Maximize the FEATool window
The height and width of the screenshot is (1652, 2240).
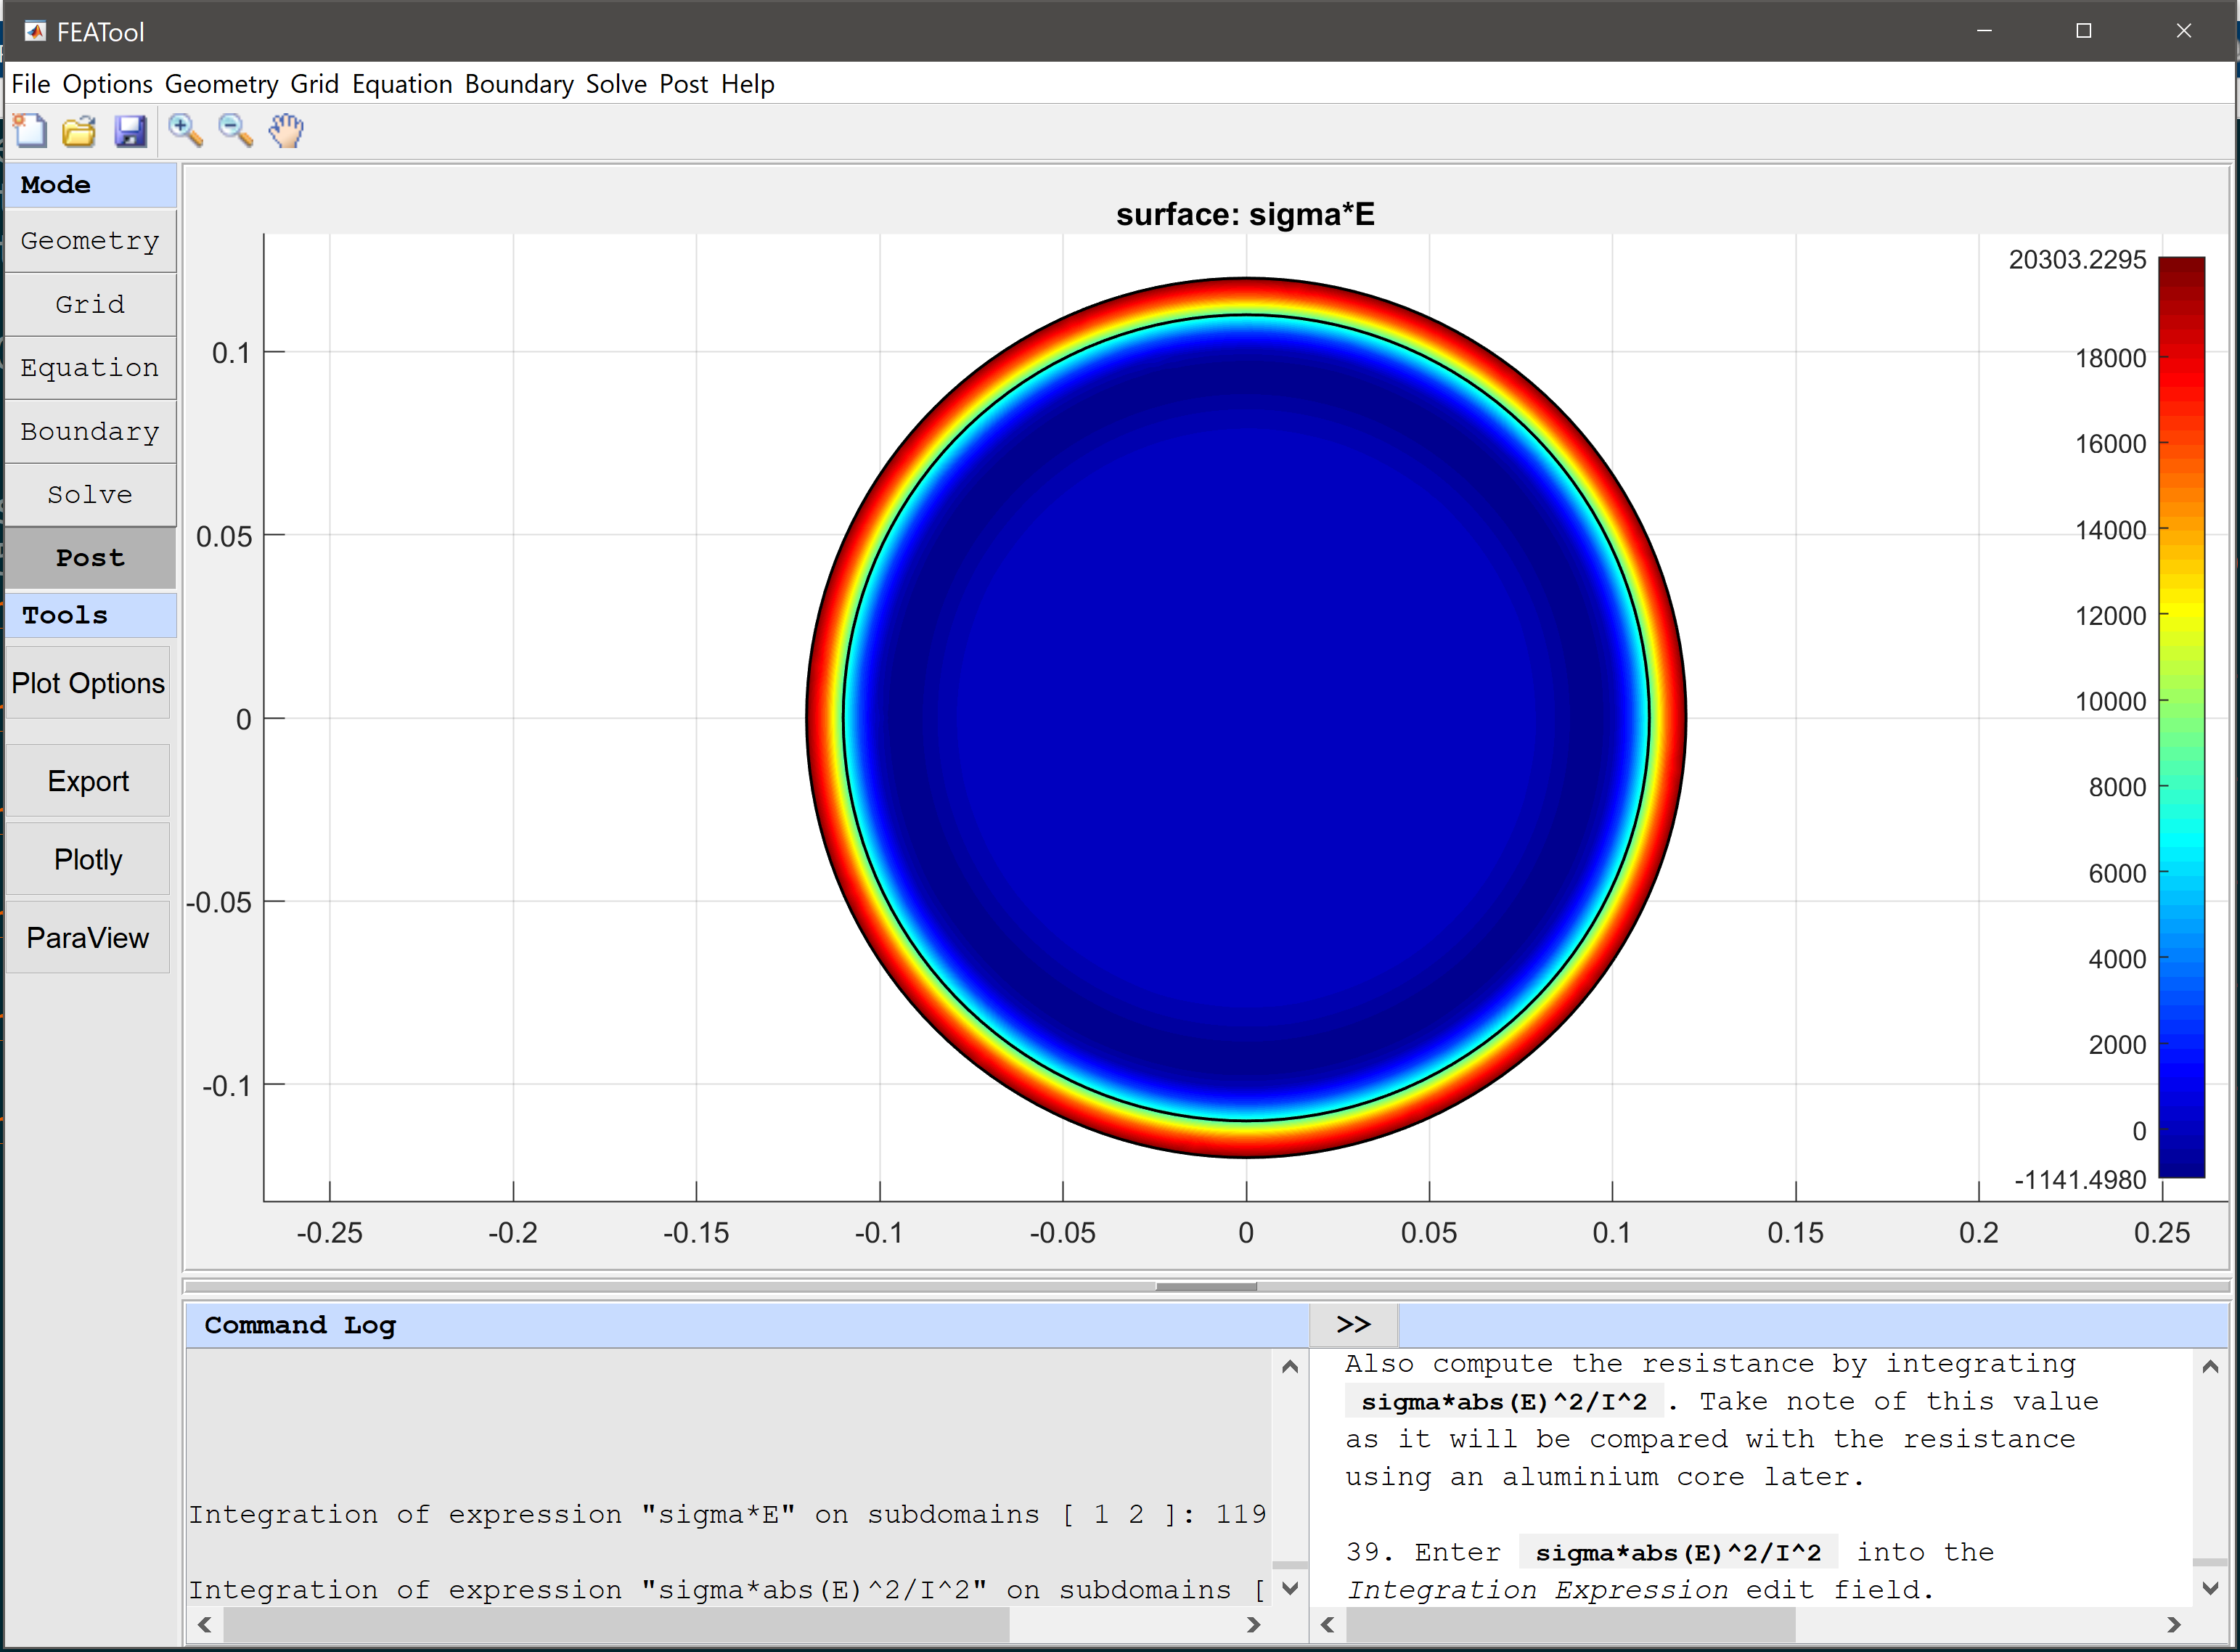2084,31
